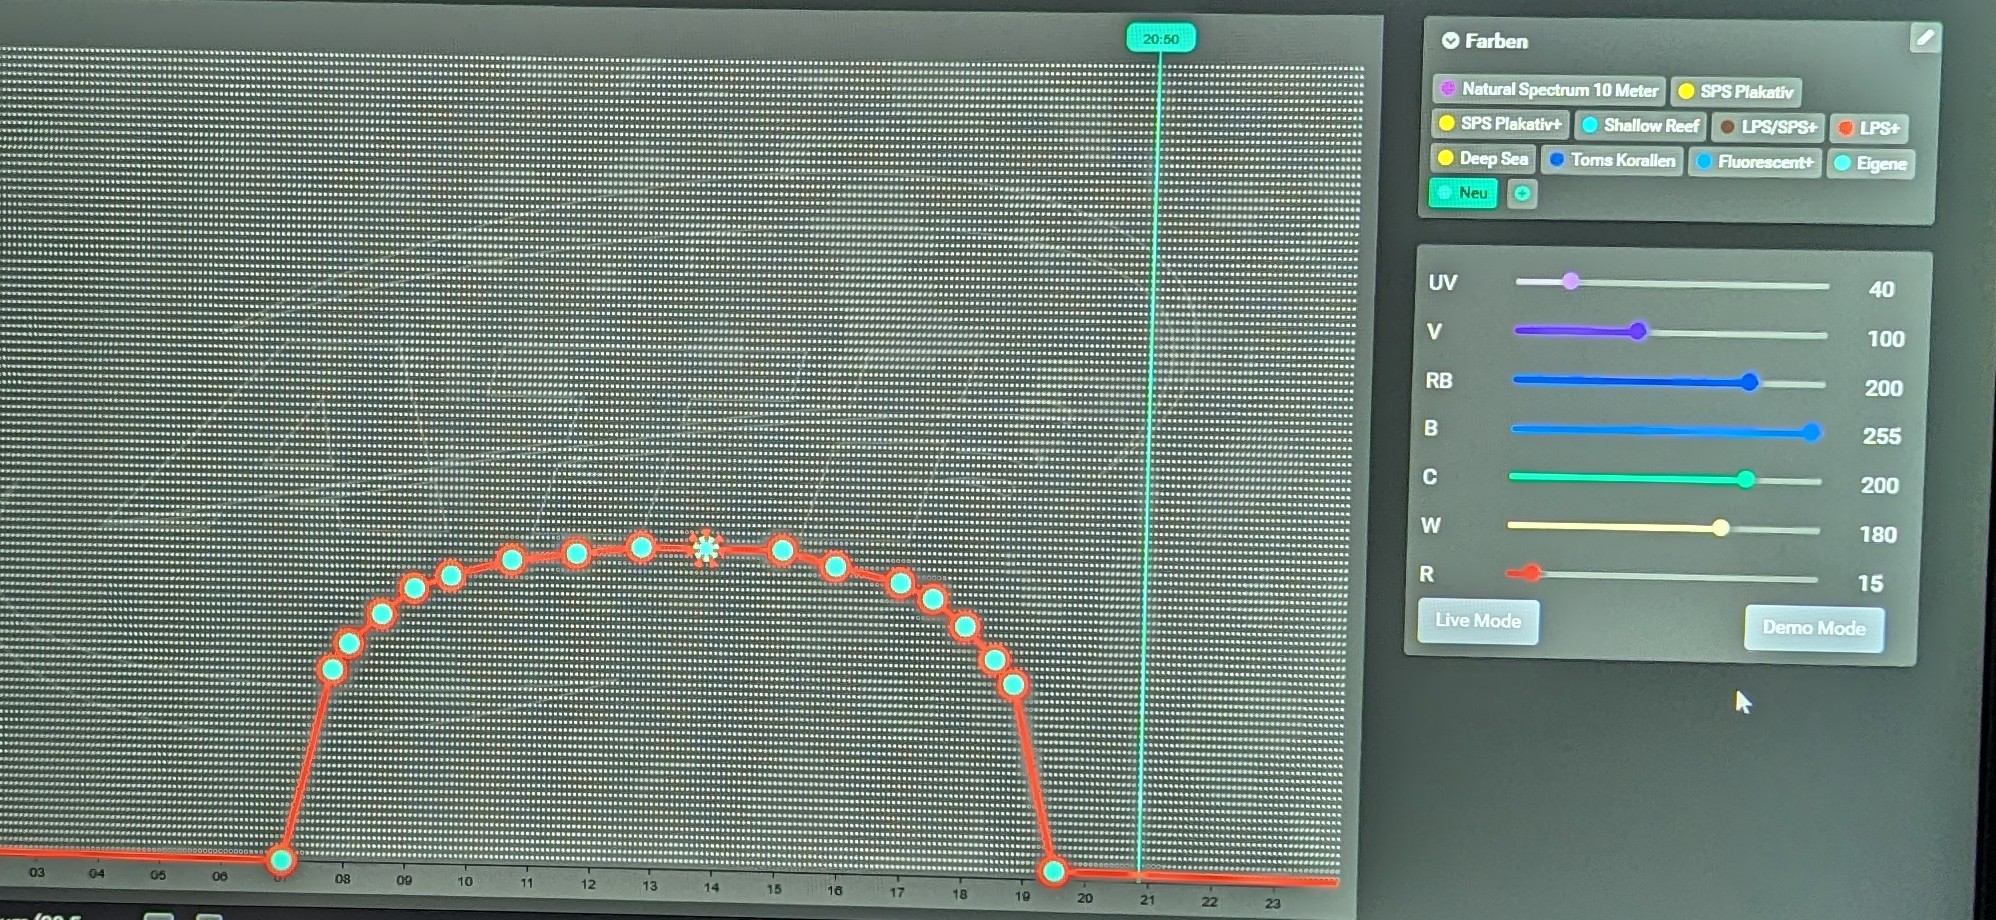Click the RB royal blue slider handle
1996x920 pixels.
click(x=1749, y=382)
